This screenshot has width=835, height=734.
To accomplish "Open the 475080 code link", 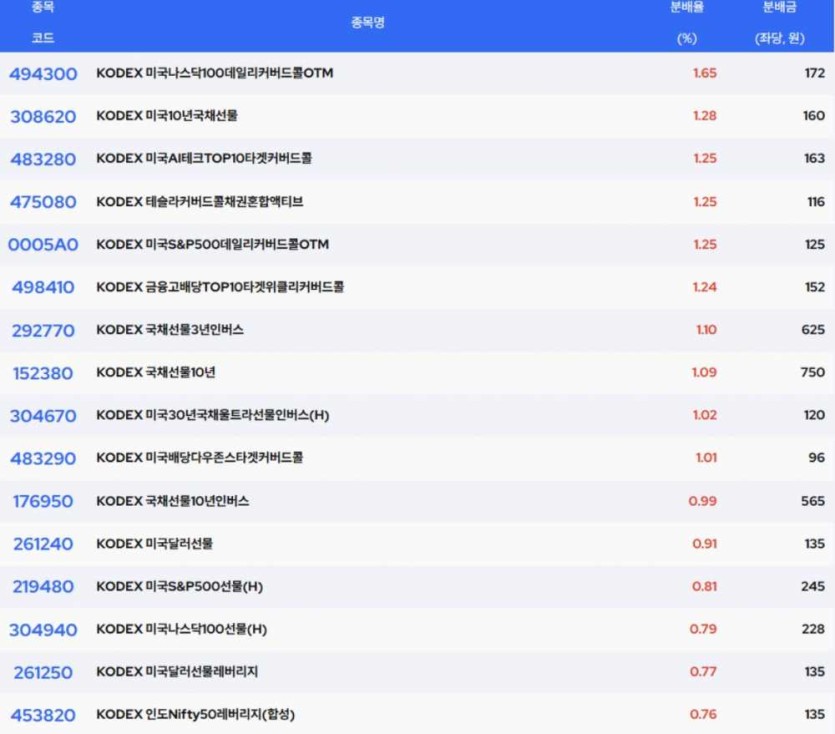I will point(43,202).
